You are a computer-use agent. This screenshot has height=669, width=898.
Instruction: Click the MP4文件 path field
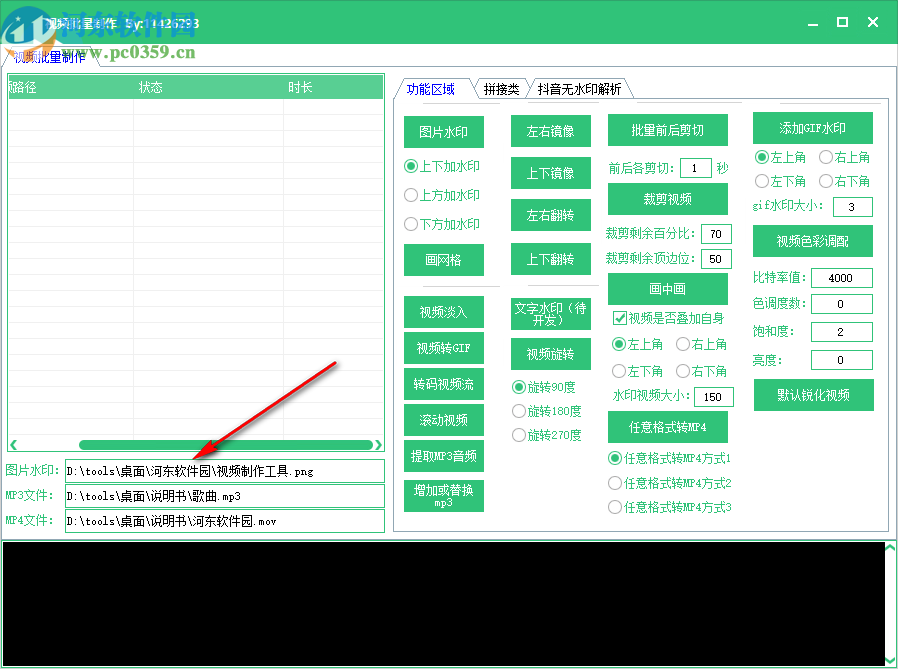click(x=224, y=521)
